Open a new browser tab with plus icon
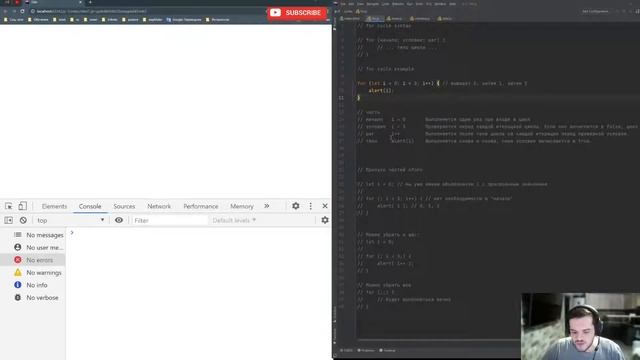This screenshot has width=640, height=360. [x=90, y=2]
